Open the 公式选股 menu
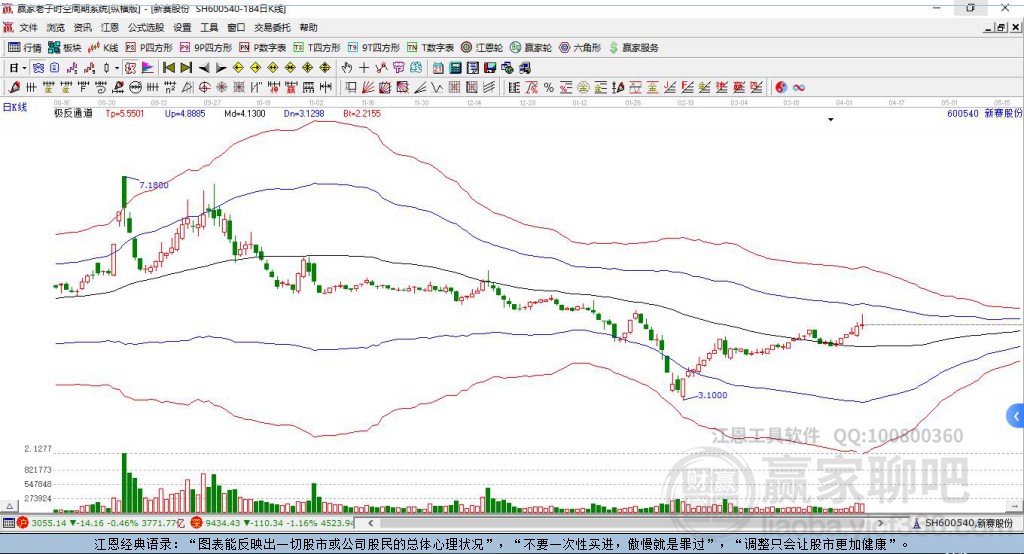This screenshot has height=554, width=1024. point(146,27)
